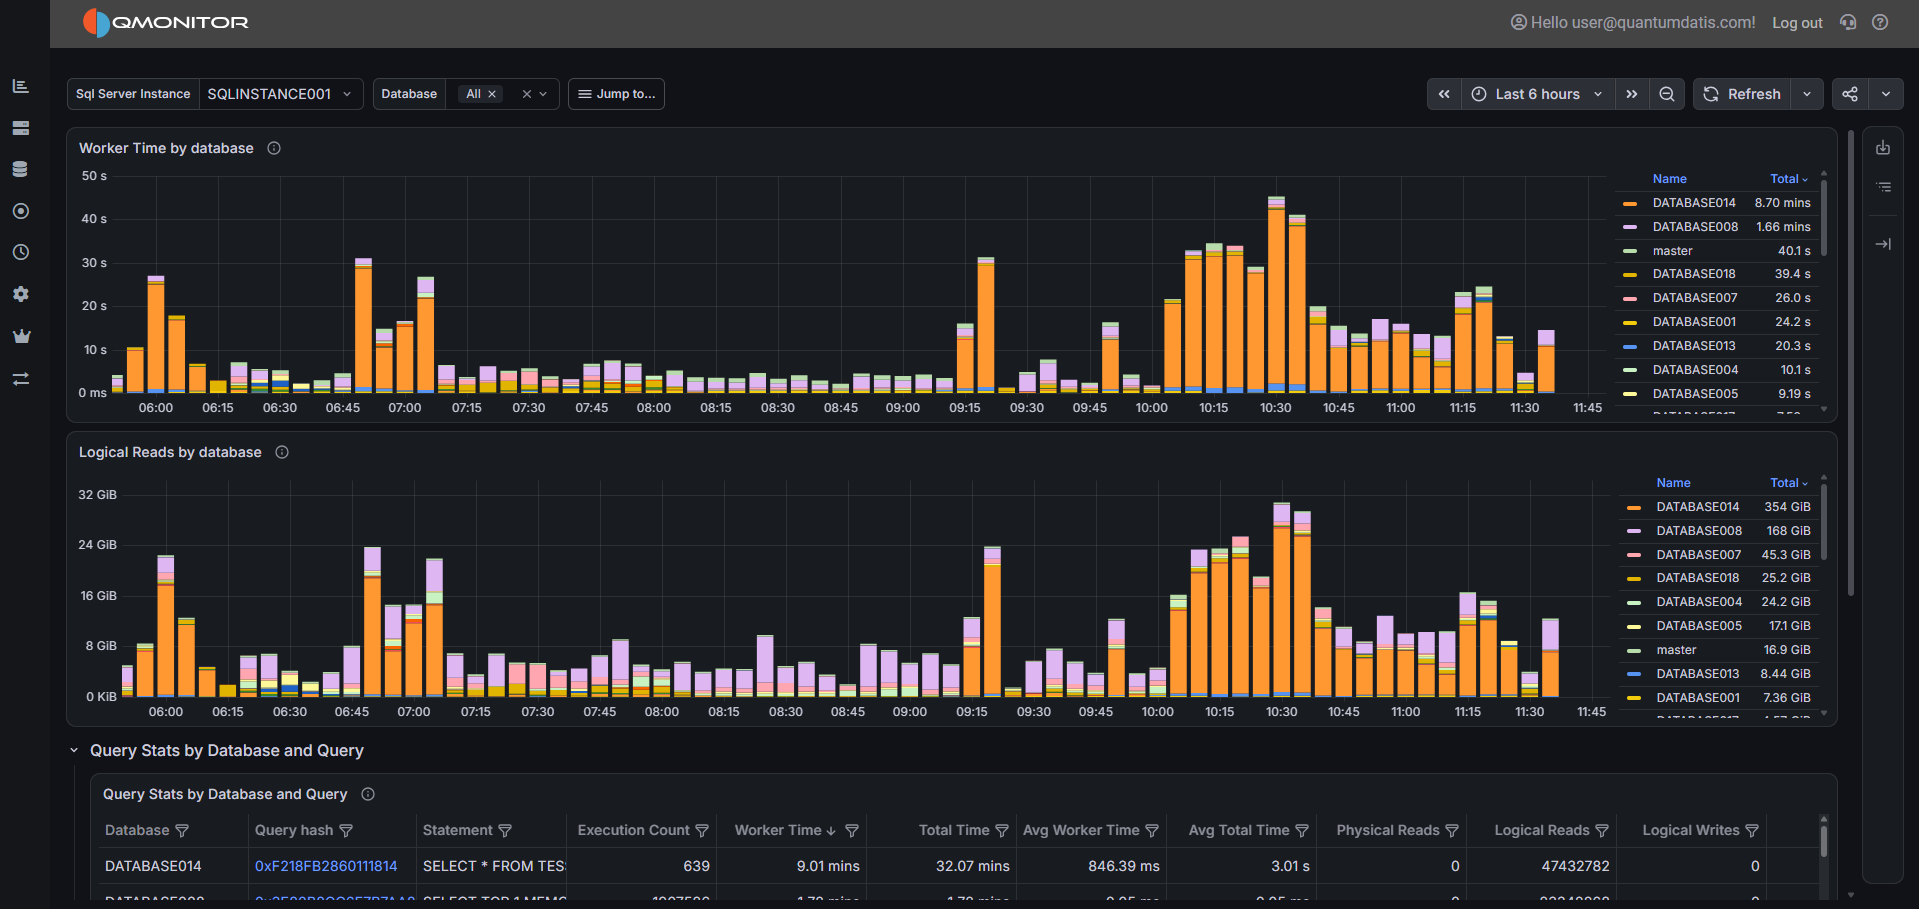Filter the Execution Count column

click(x=702, y=831)
